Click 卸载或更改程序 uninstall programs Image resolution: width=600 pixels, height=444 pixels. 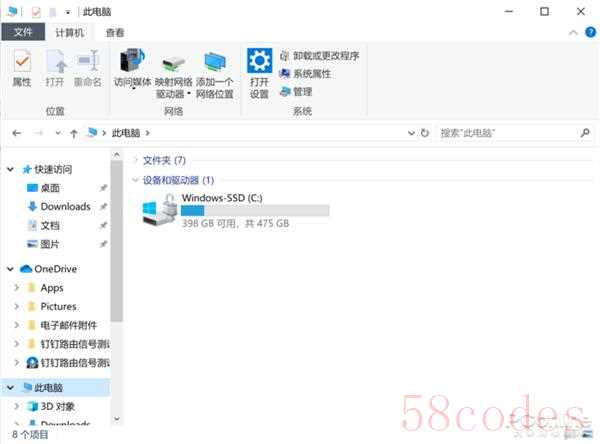point(320,56)
